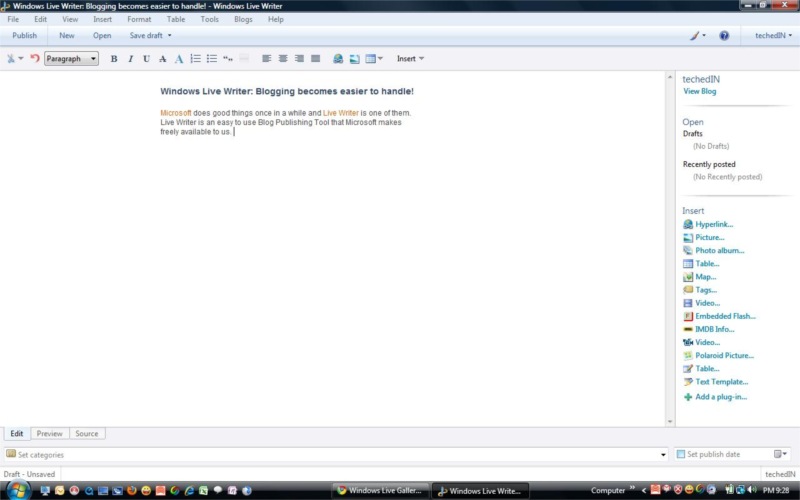Click the Text Template... sidebar link
This screenshot has width=800, height=500.
coord(721,382)
